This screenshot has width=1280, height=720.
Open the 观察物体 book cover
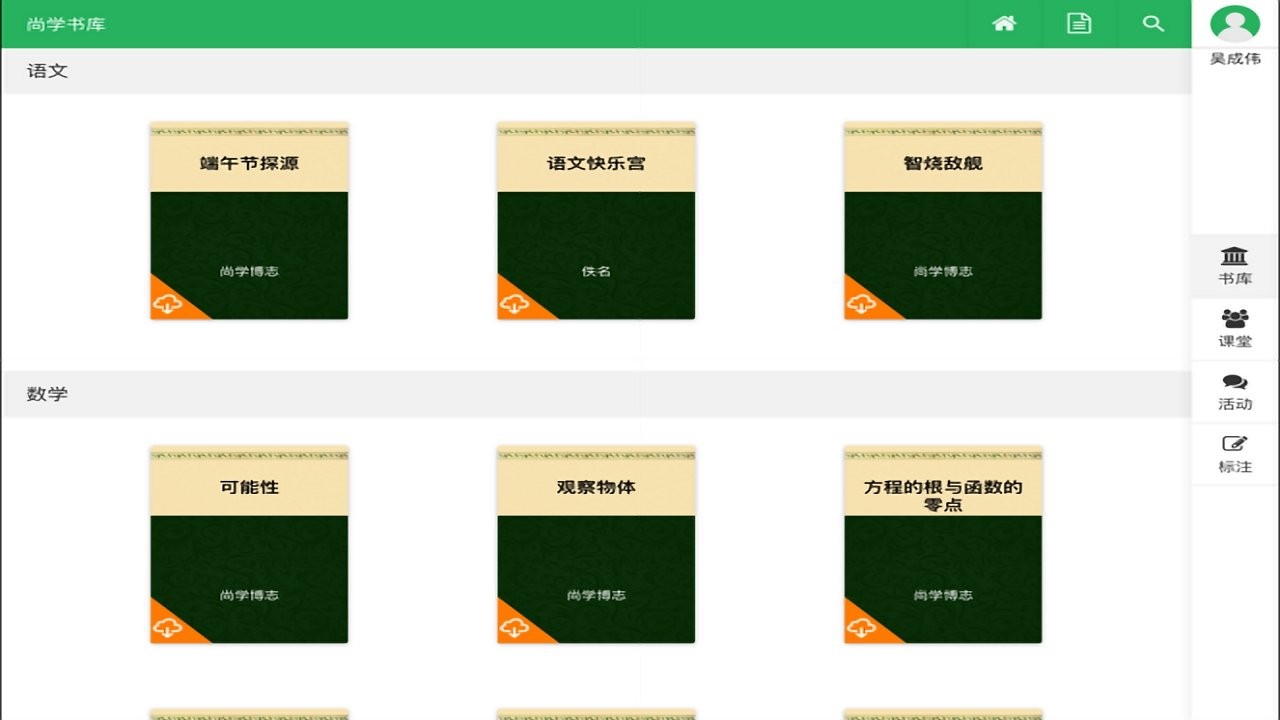click(x=596, y=545)
